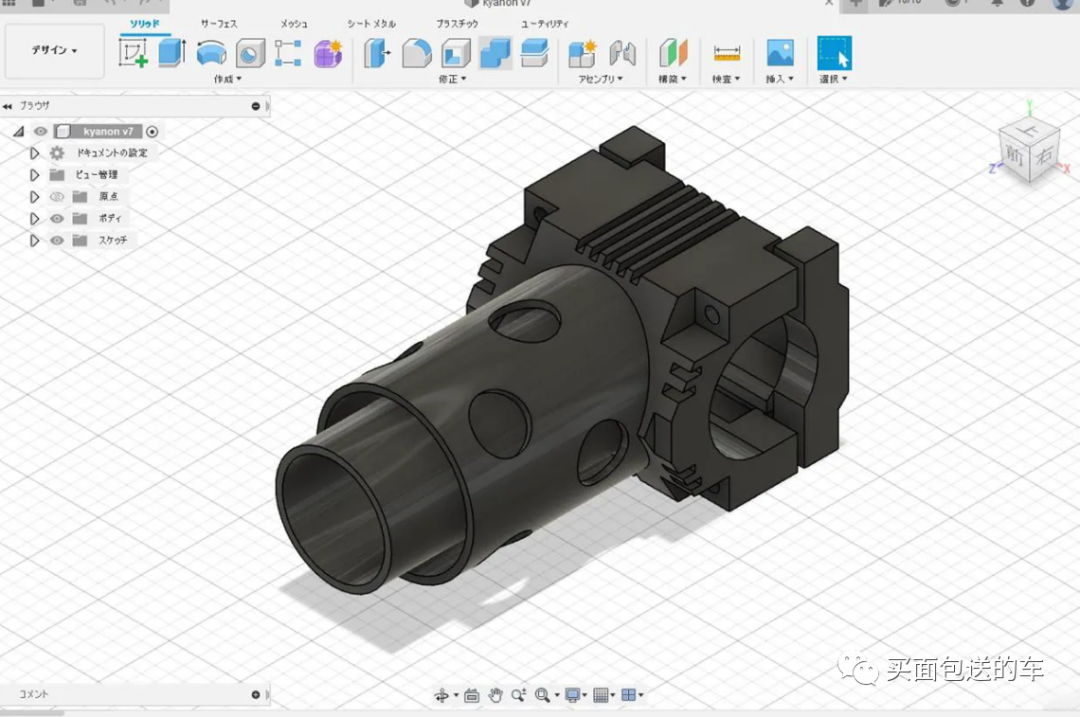The image size is (1080, 717).
Task: Click the Zoom magnifier icon
Action: point(519,696)
